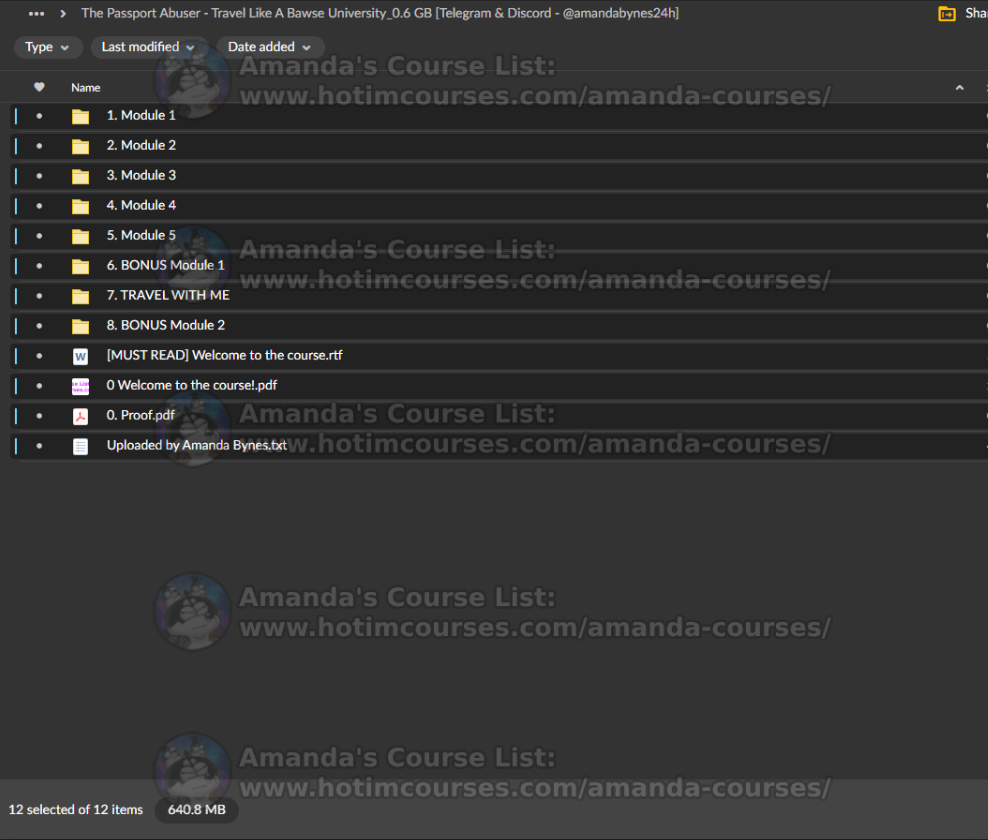Click the share folder icon at top right
The image size is (988, 840).
(x=946, y=14)
